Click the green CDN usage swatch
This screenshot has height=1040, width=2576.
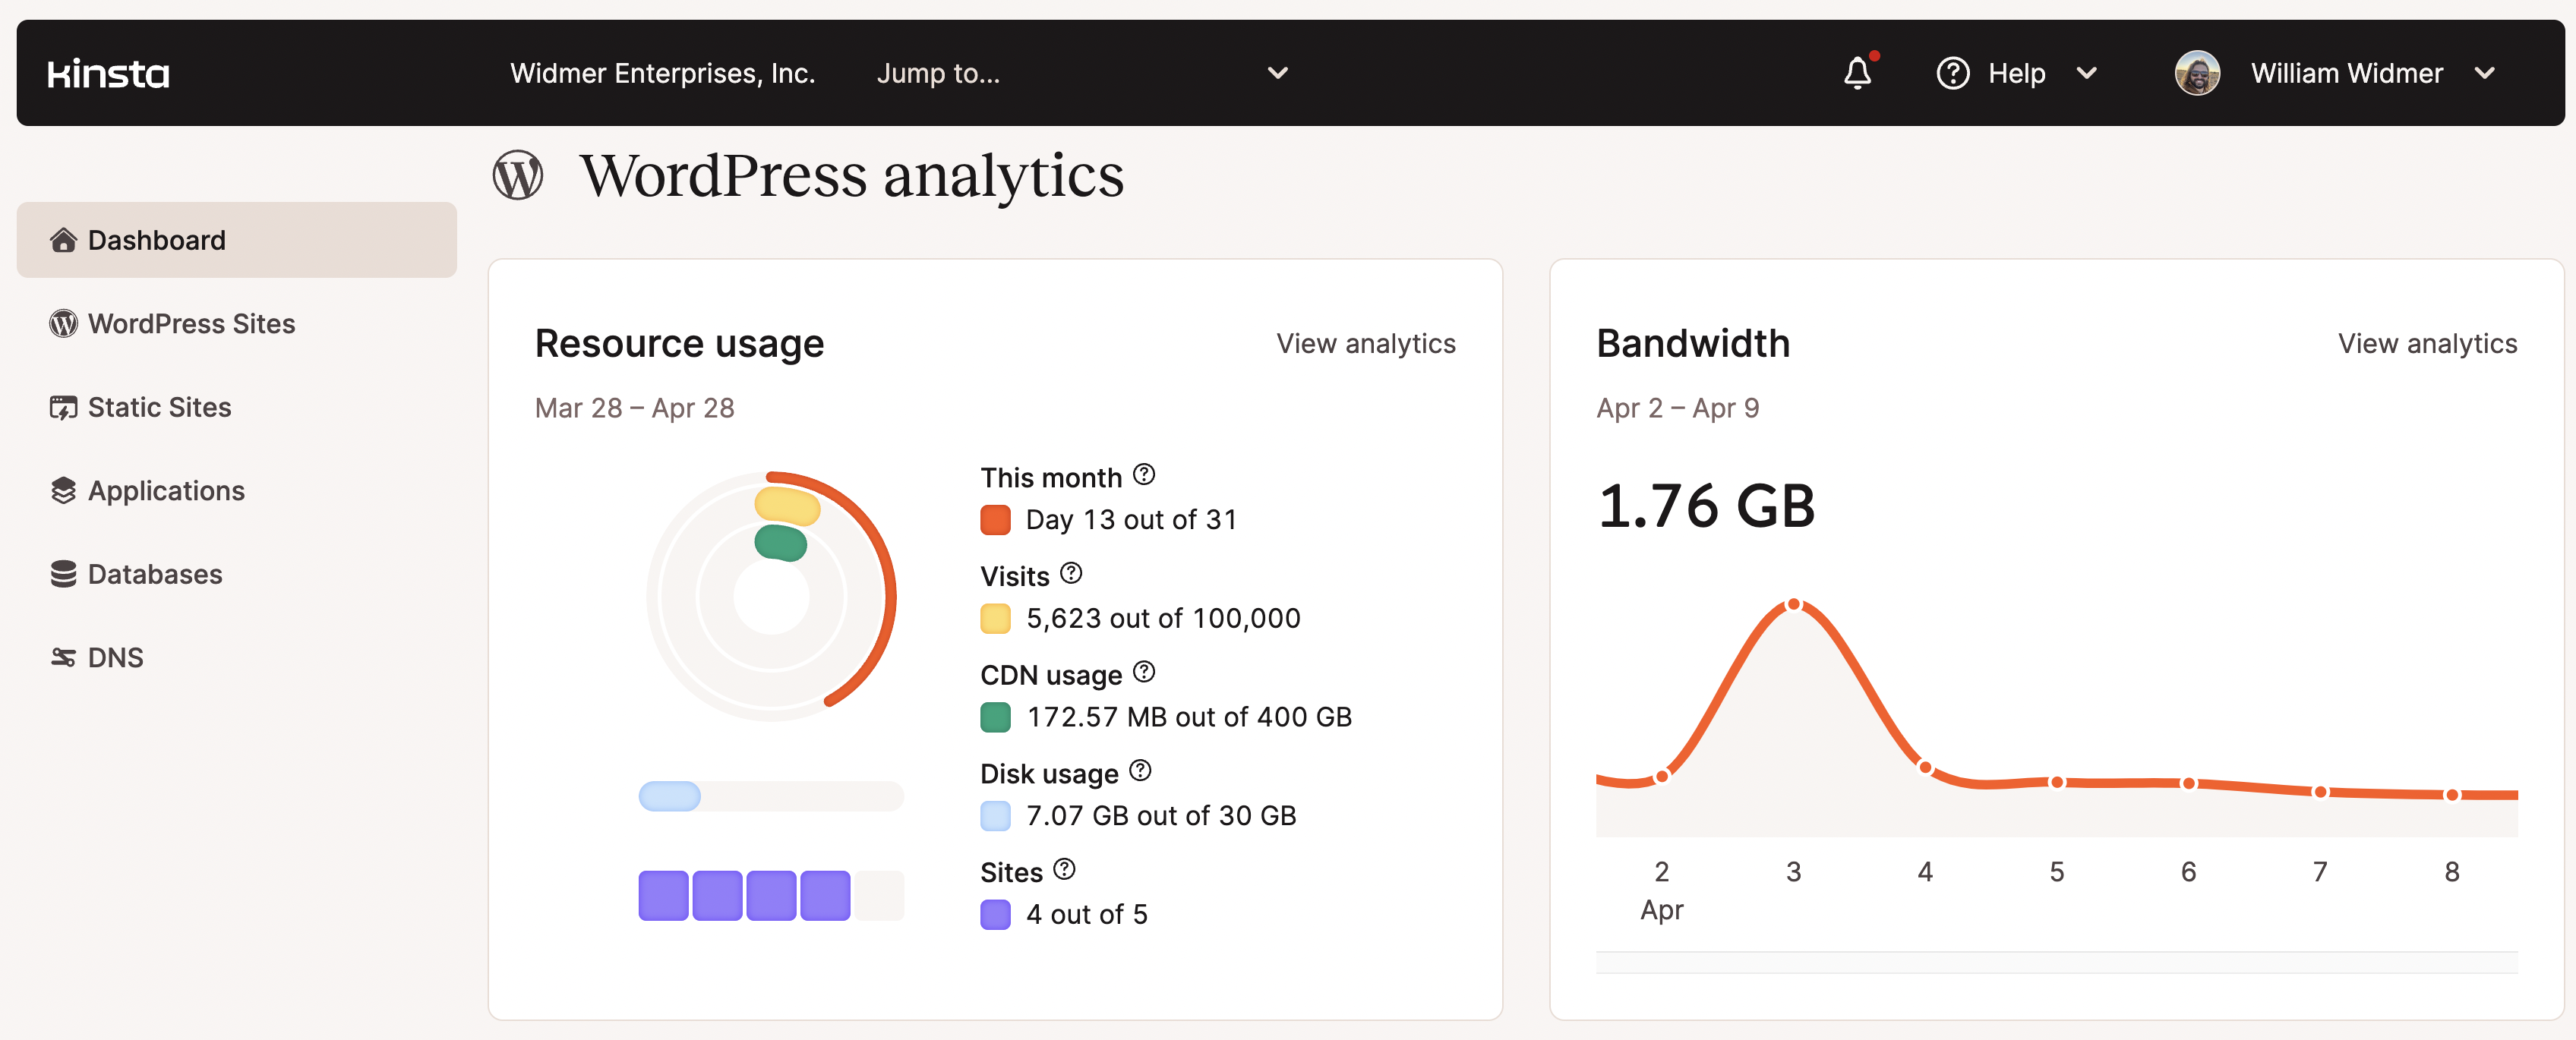(x=995, y=717)
